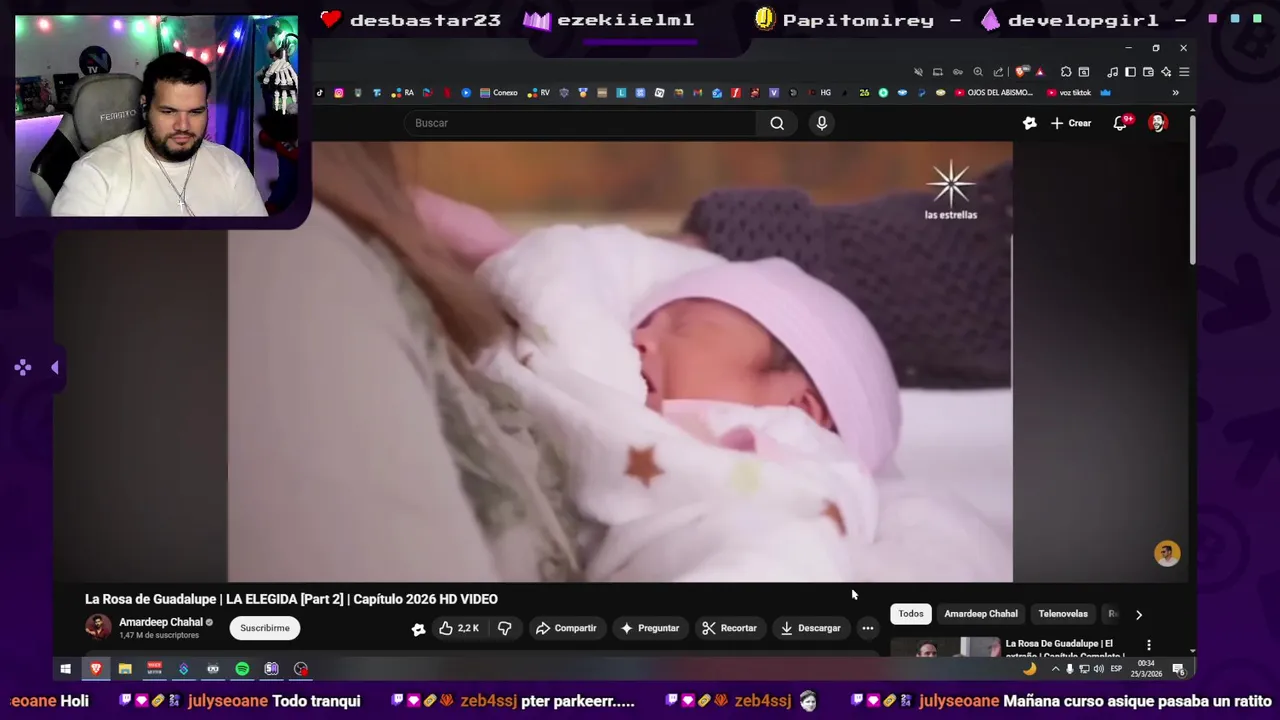Open the media control music-note icon
Image resolution: width=1280 pixels, height=720 pixels.
[x=1112, y=72]
